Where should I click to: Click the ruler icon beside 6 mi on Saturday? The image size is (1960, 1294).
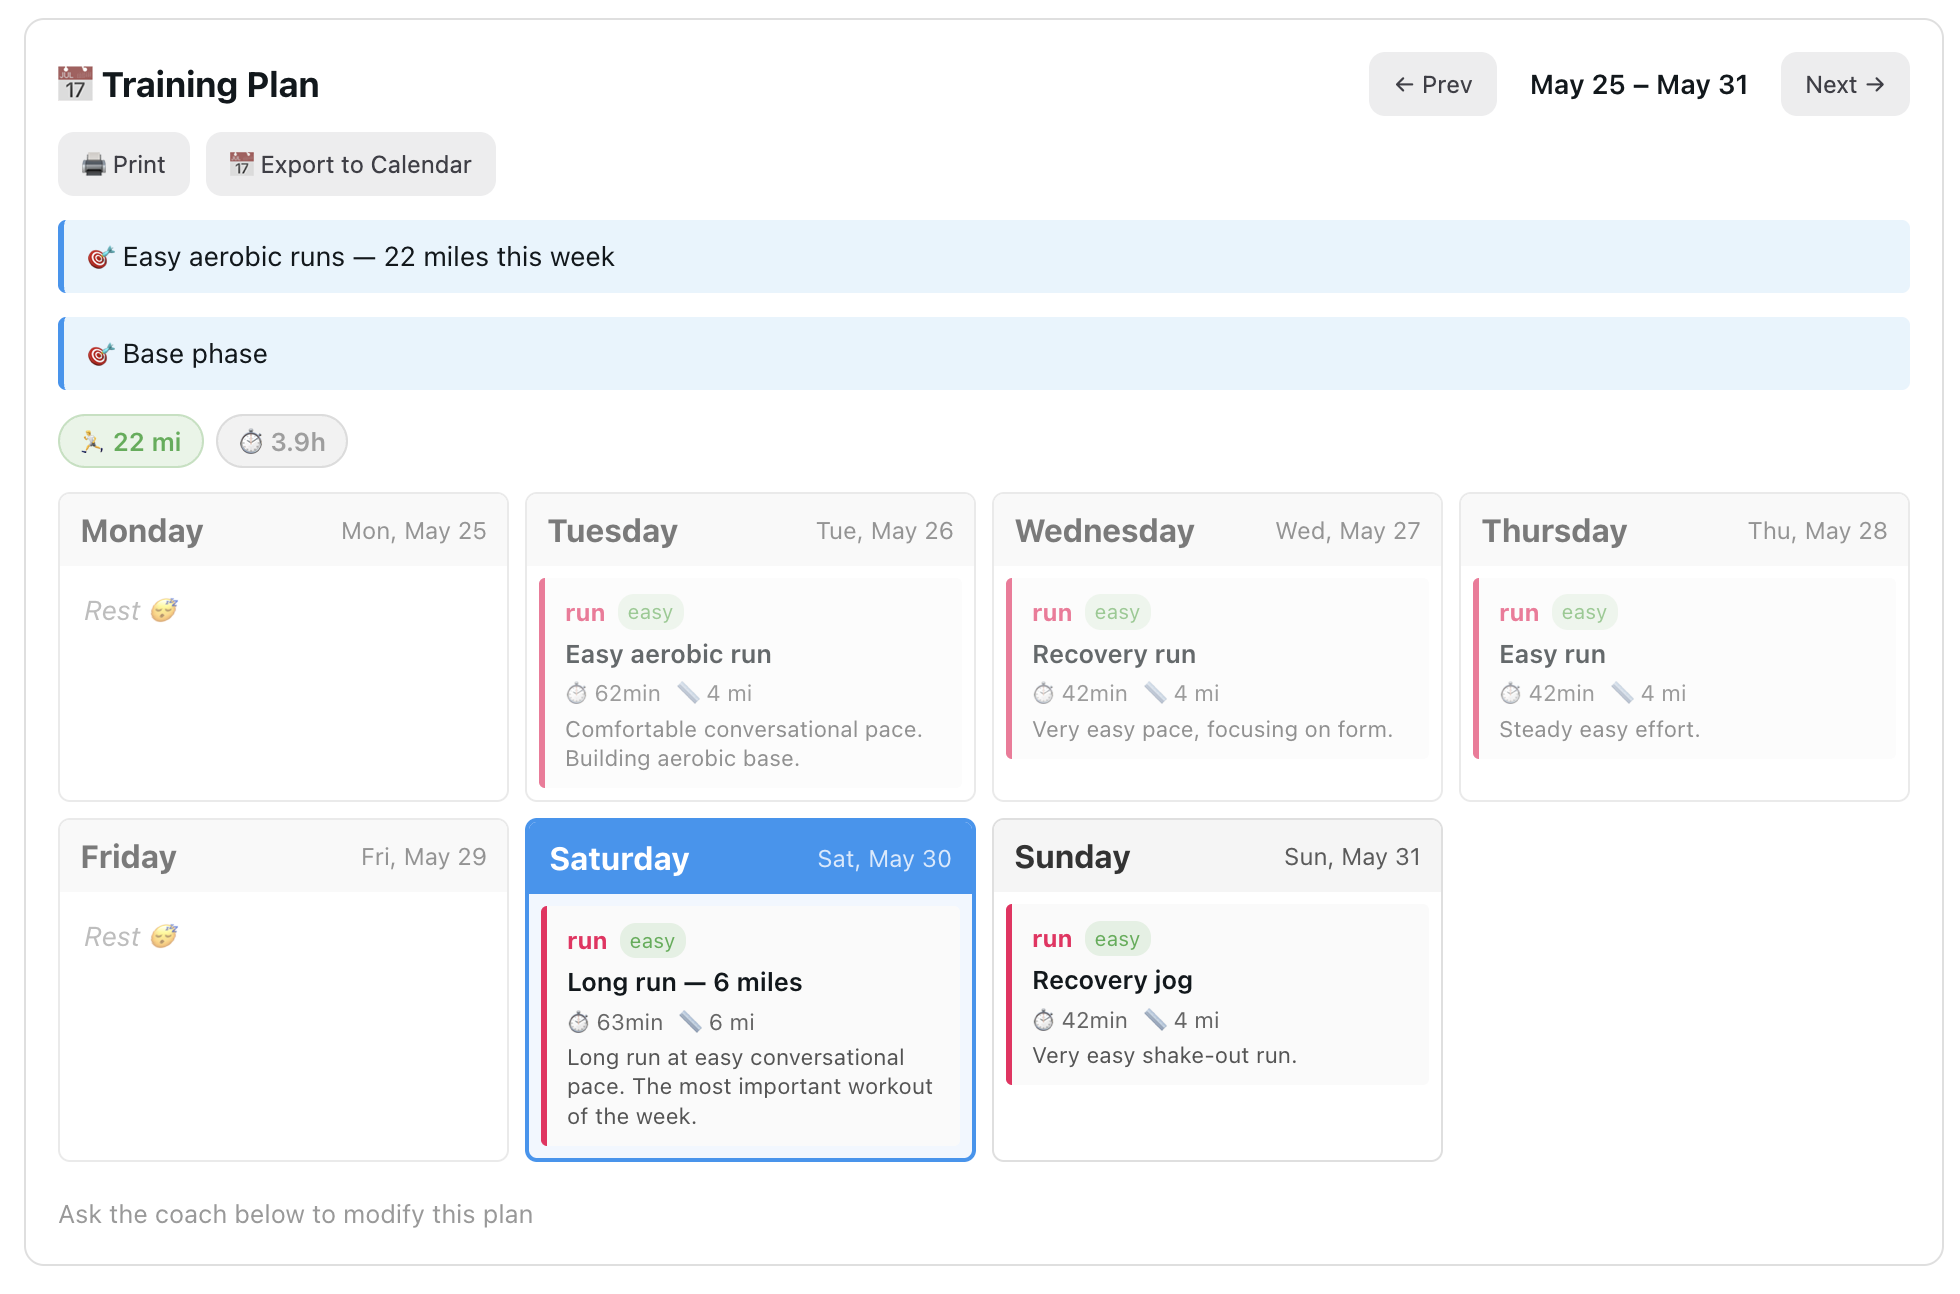690,1022
